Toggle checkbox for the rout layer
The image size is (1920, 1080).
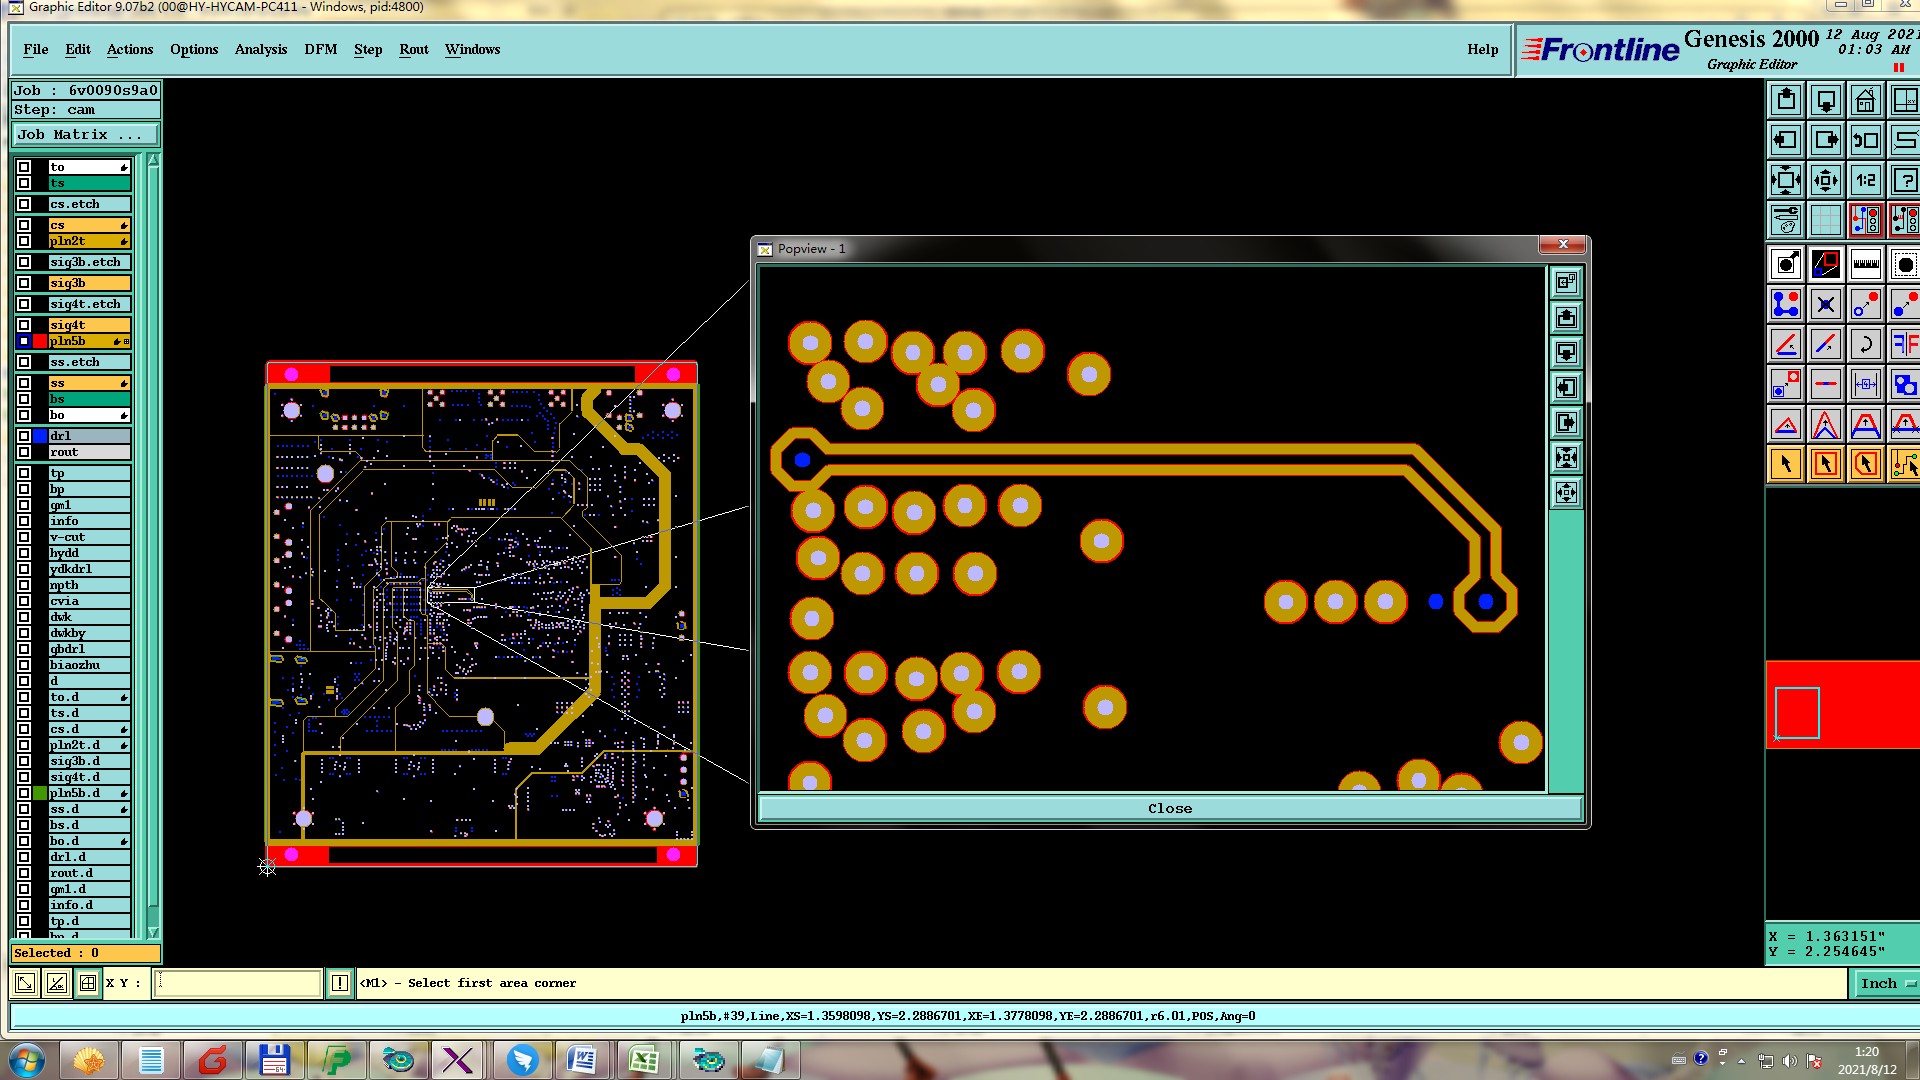[x=24, y=452]
